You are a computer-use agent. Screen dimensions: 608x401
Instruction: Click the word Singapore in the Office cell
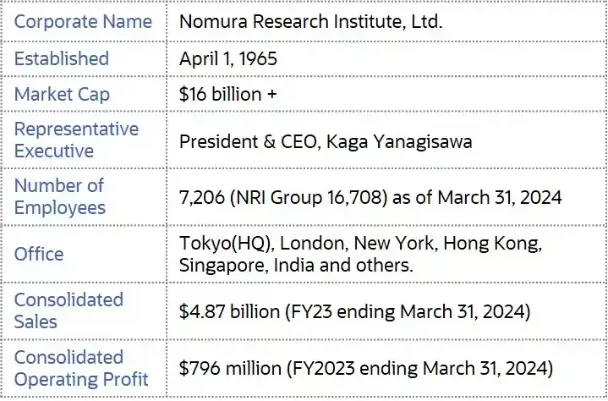click(221, 264)
